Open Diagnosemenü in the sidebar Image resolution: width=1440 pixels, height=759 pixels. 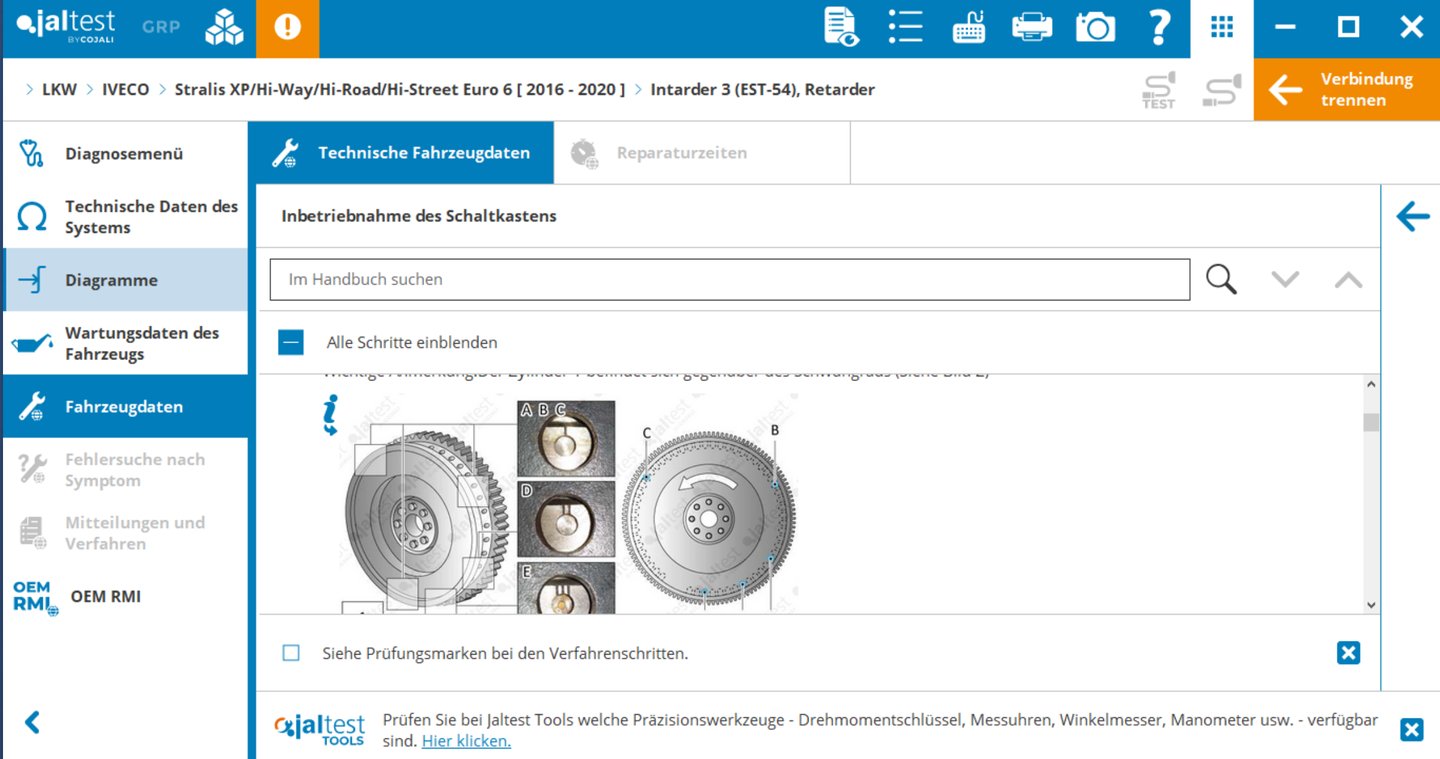pyautogui.click(x=125, y=154)
